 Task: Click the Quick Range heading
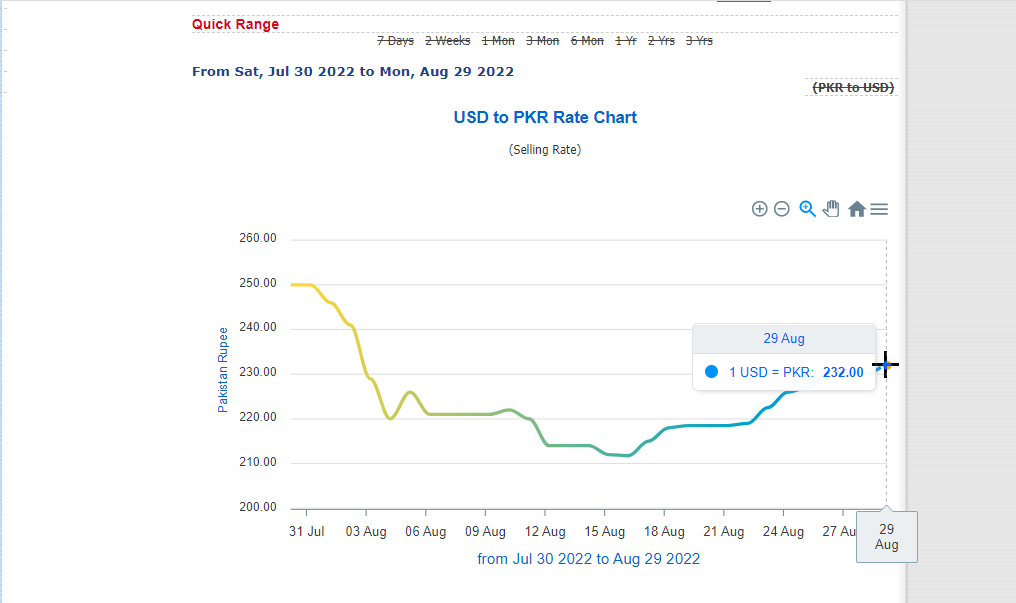pyautogui.click(x=235, y=24)
